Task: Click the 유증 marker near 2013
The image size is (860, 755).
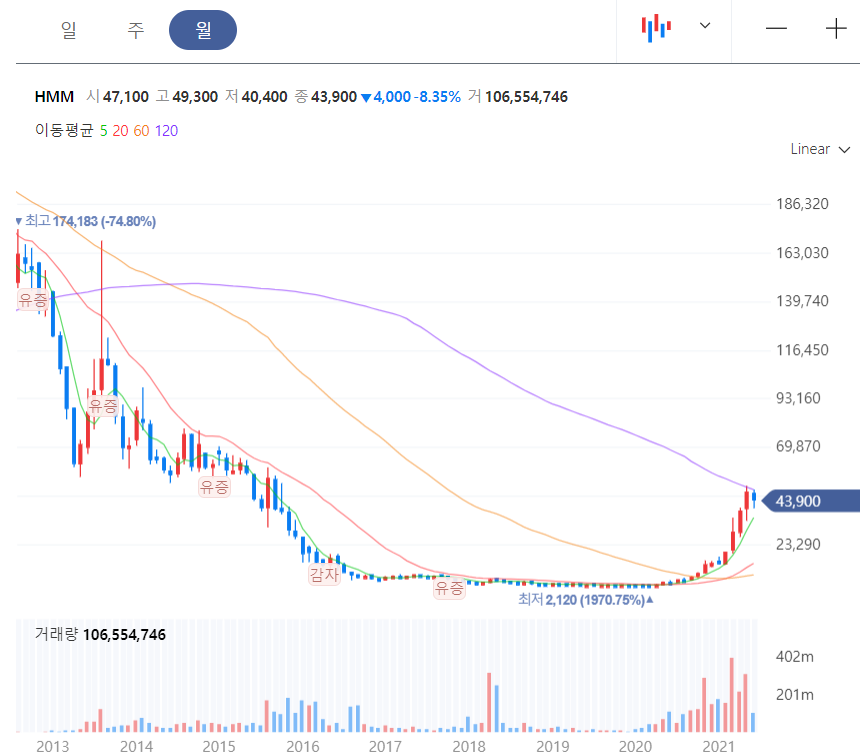Action: point(33,300)
